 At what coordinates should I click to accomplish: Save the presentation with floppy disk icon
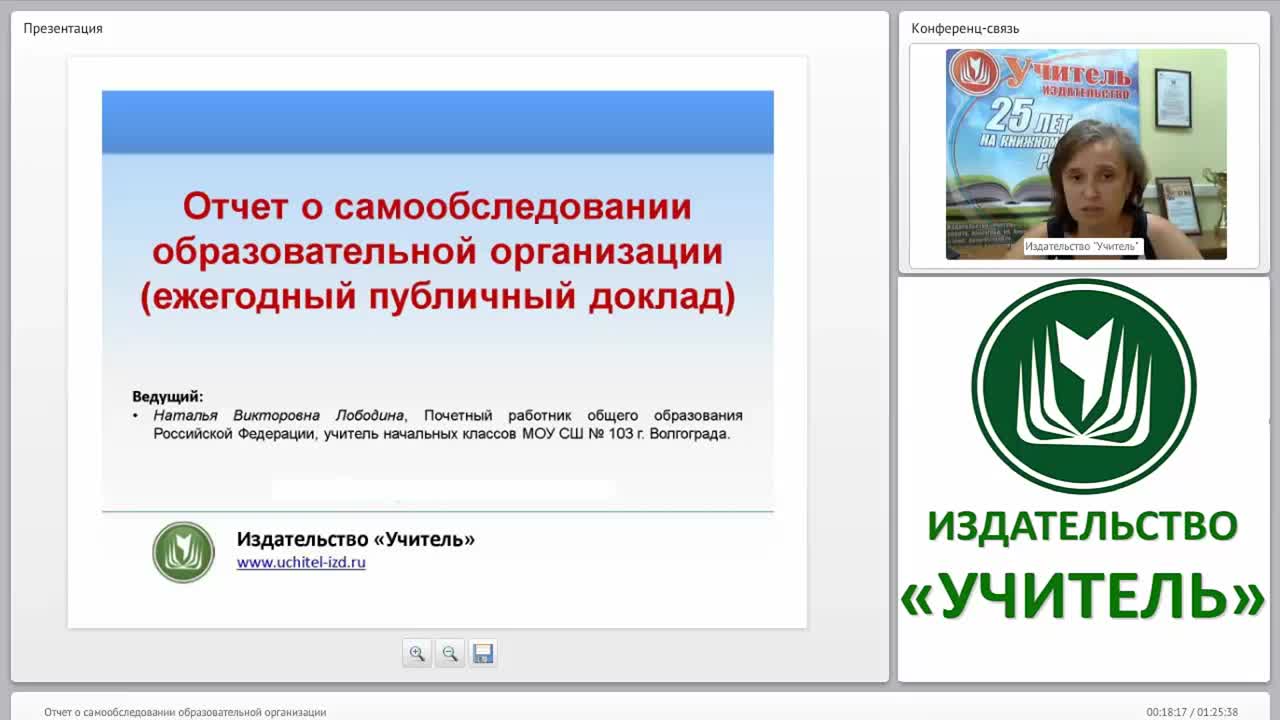coord(483,653)
